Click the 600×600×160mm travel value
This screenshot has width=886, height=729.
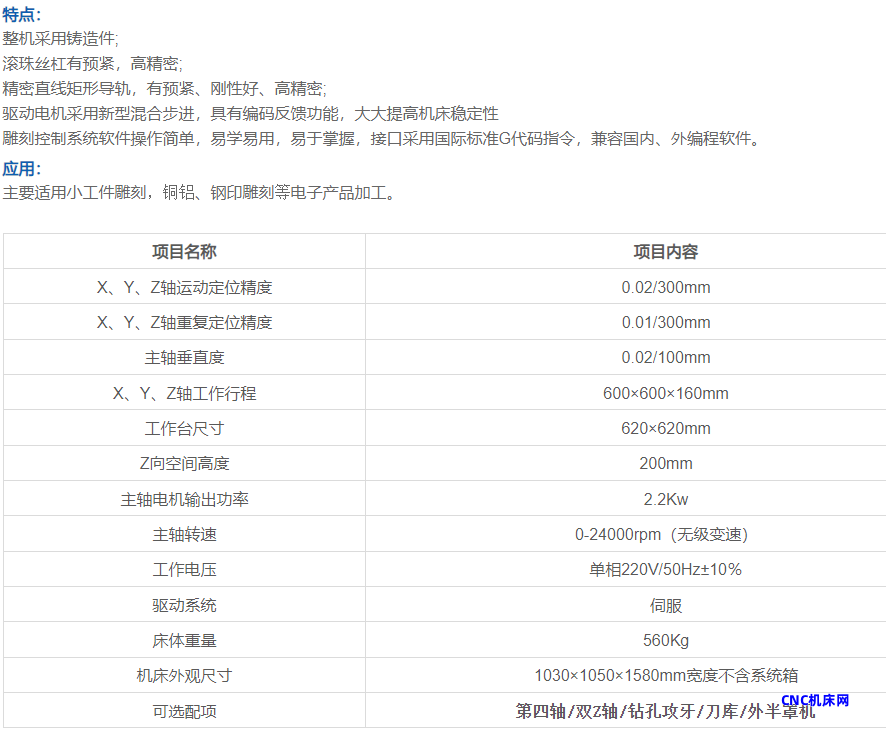(665, 393)
